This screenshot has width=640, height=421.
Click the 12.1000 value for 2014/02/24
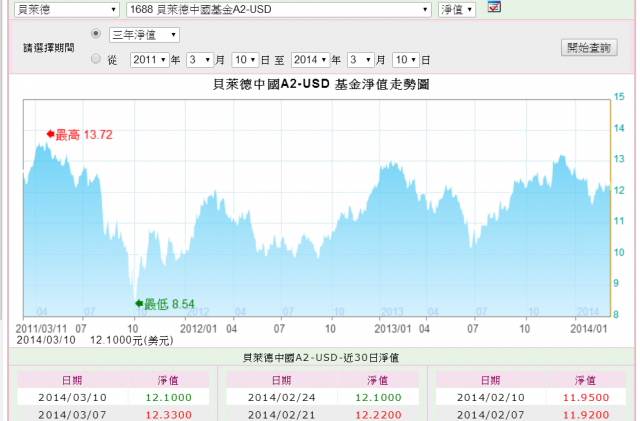[x=378, y=397]
